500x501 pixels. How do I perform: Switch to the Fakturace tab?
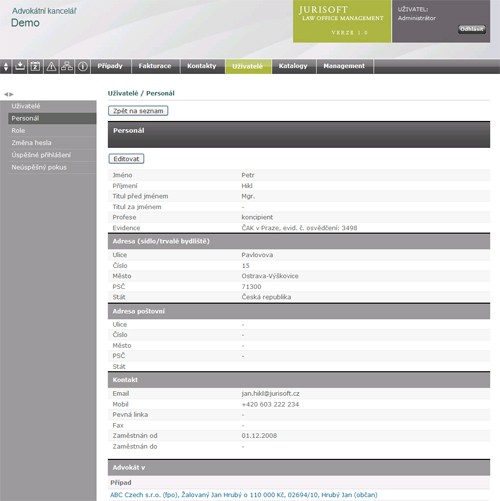coord(155,66)
